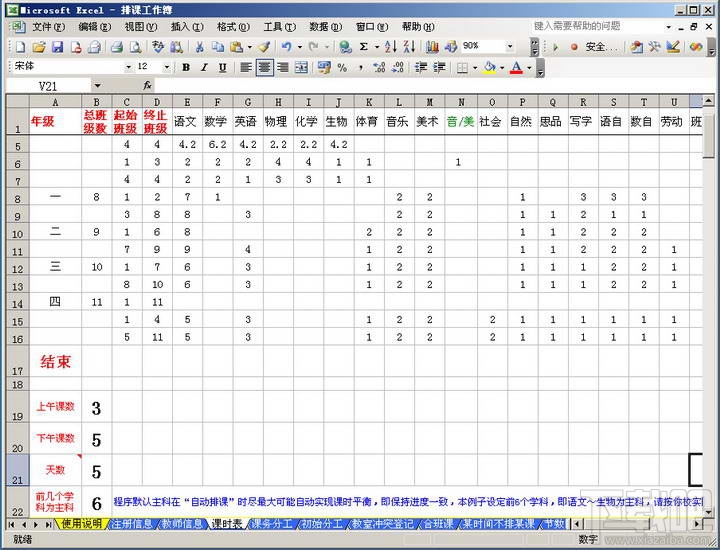
Task: Click the Sort Ascending icon
Action: point(391,47)
